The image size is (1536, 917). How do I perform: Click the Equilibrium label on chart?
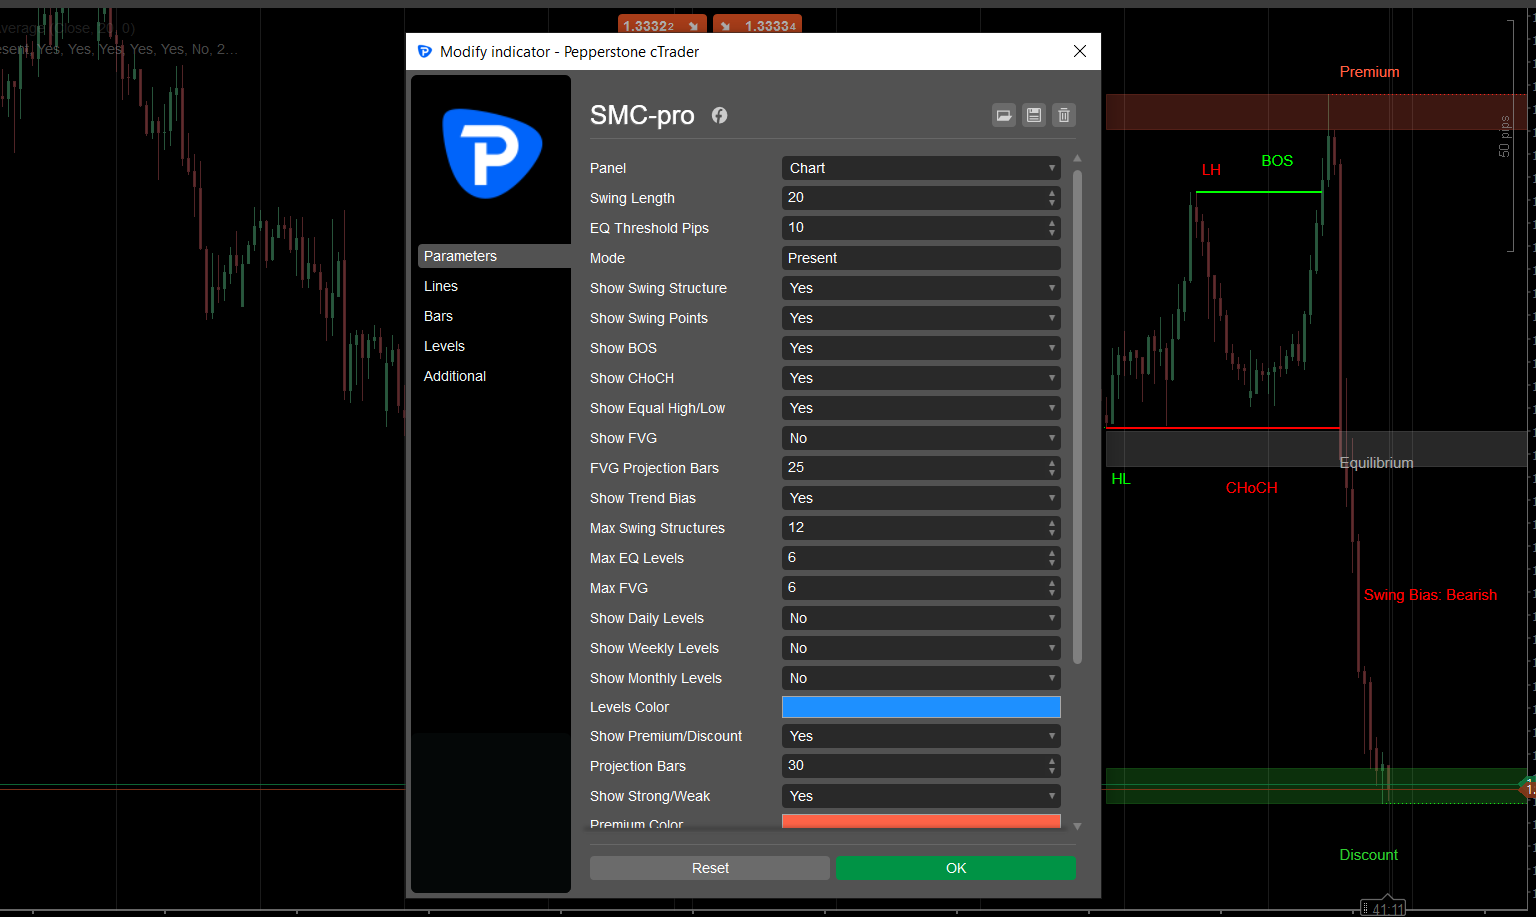[x=1376, y=463]
